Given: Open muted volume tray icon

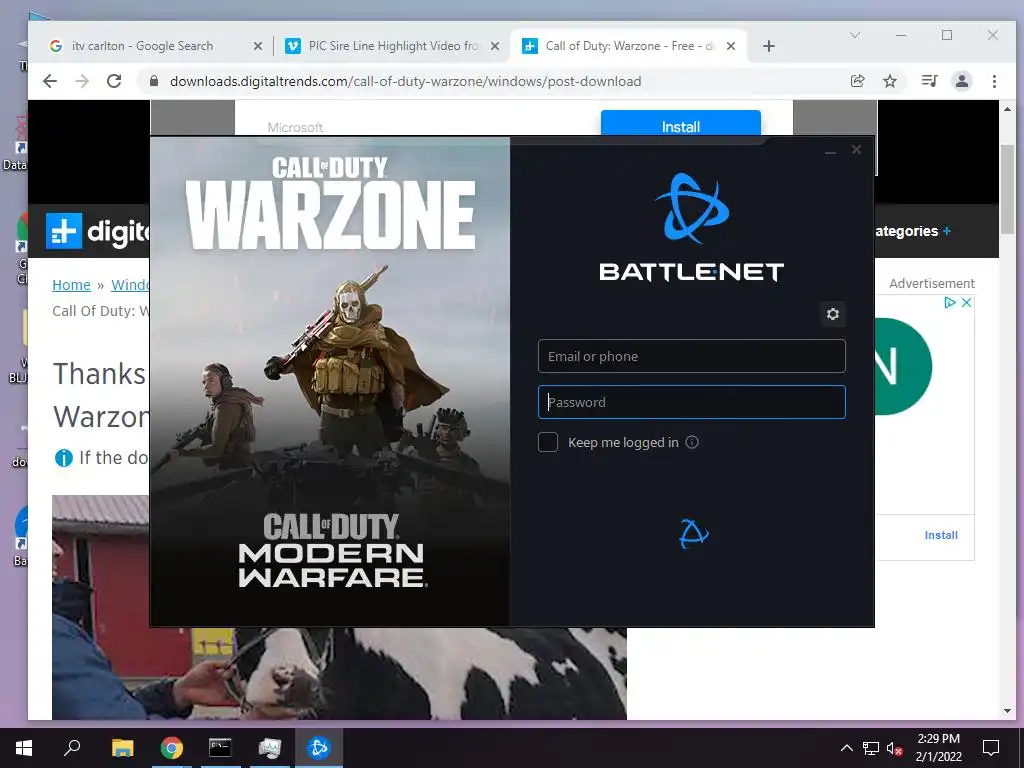Looking at the screenshot, I should point(895,748).
